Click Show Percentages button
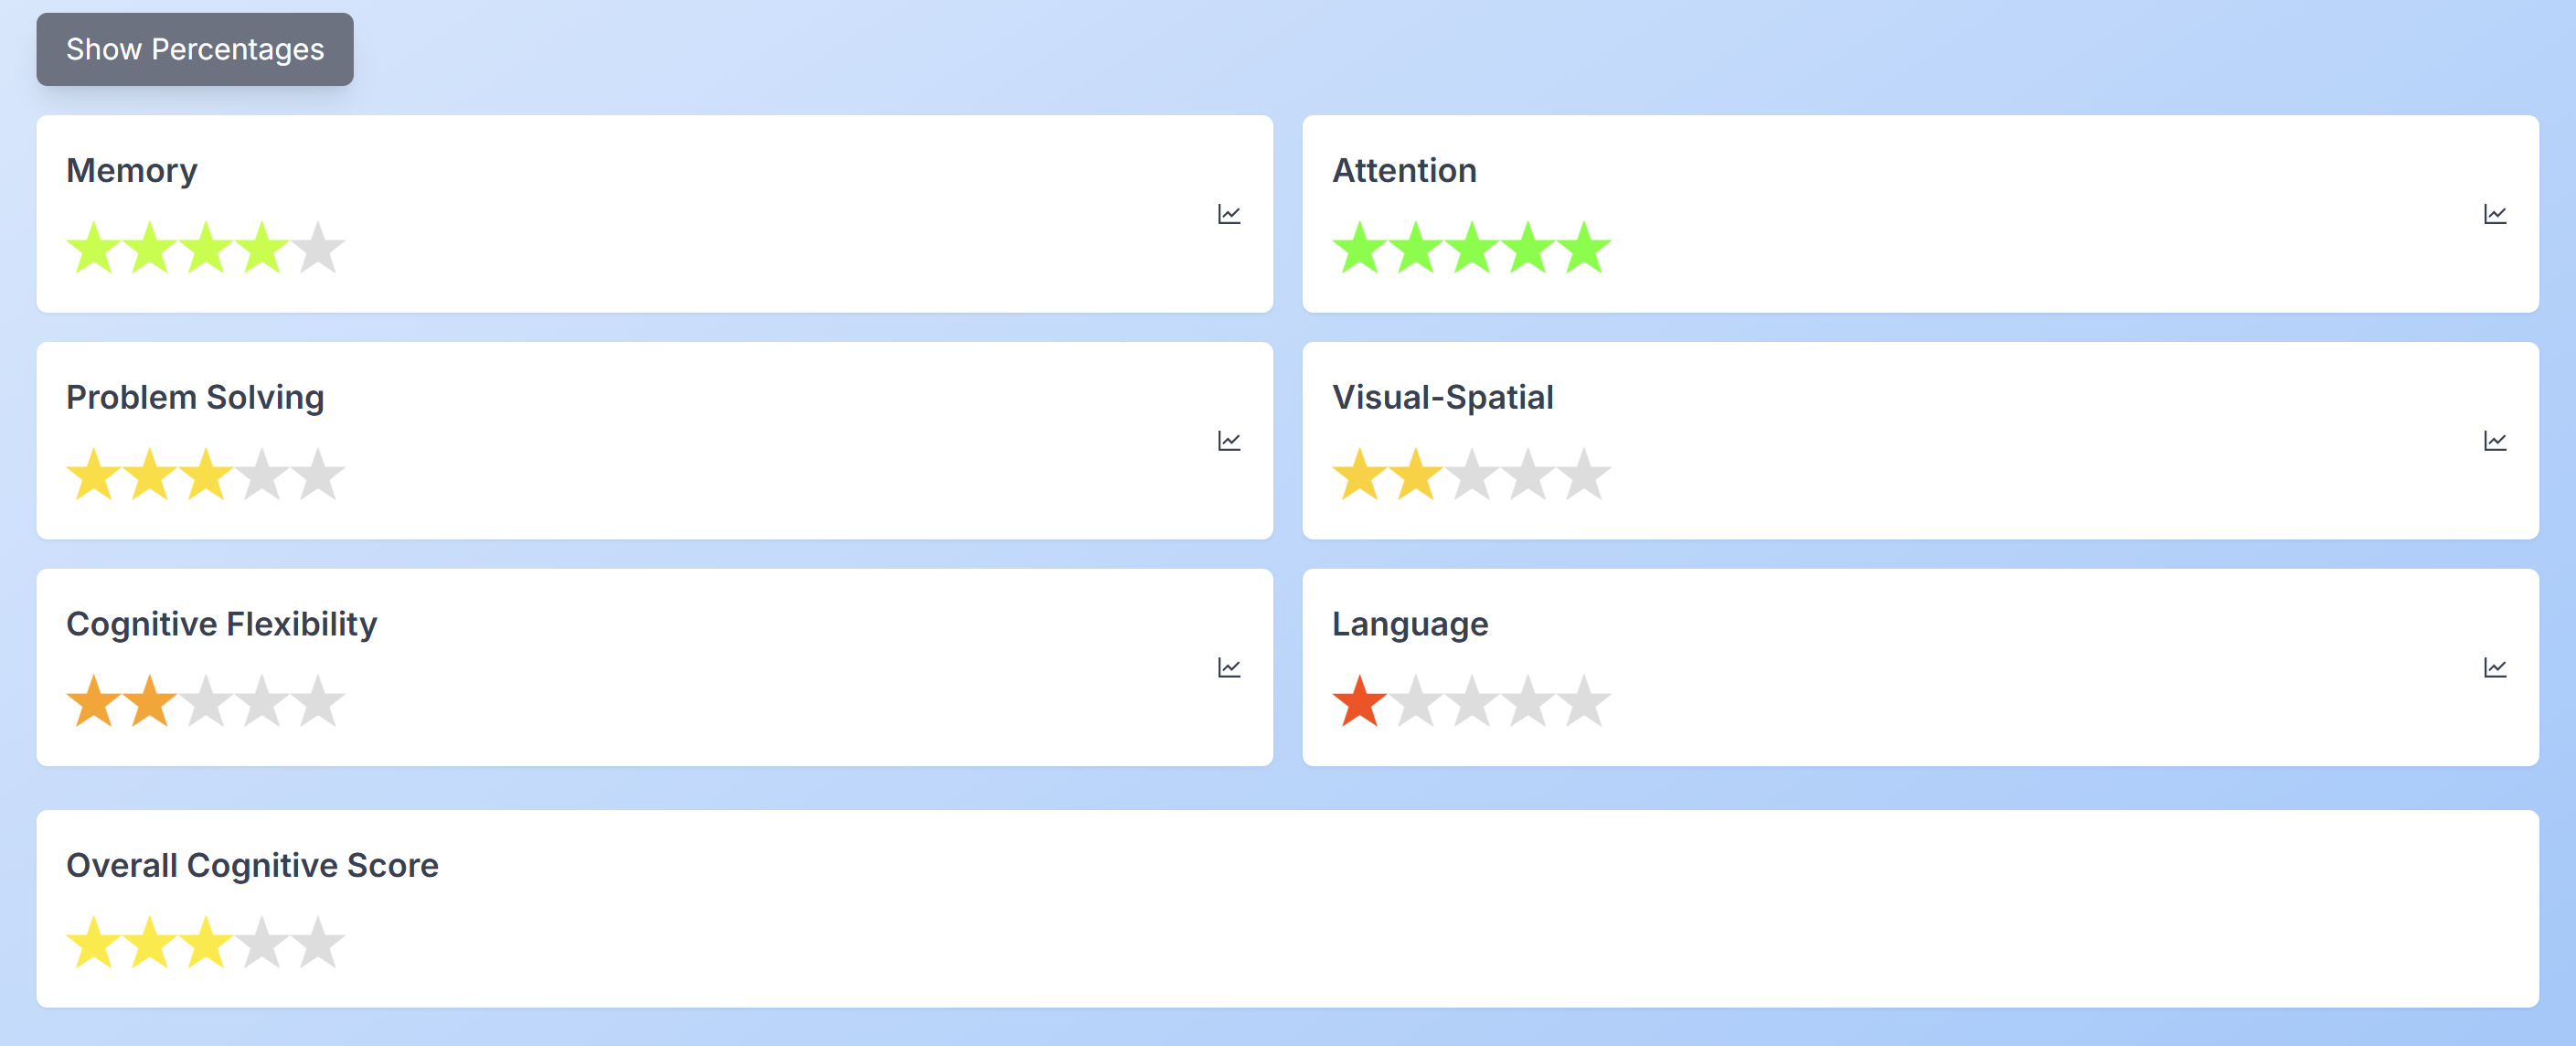The width and height of the screenshot is (2576, 1046). point(194,46)
